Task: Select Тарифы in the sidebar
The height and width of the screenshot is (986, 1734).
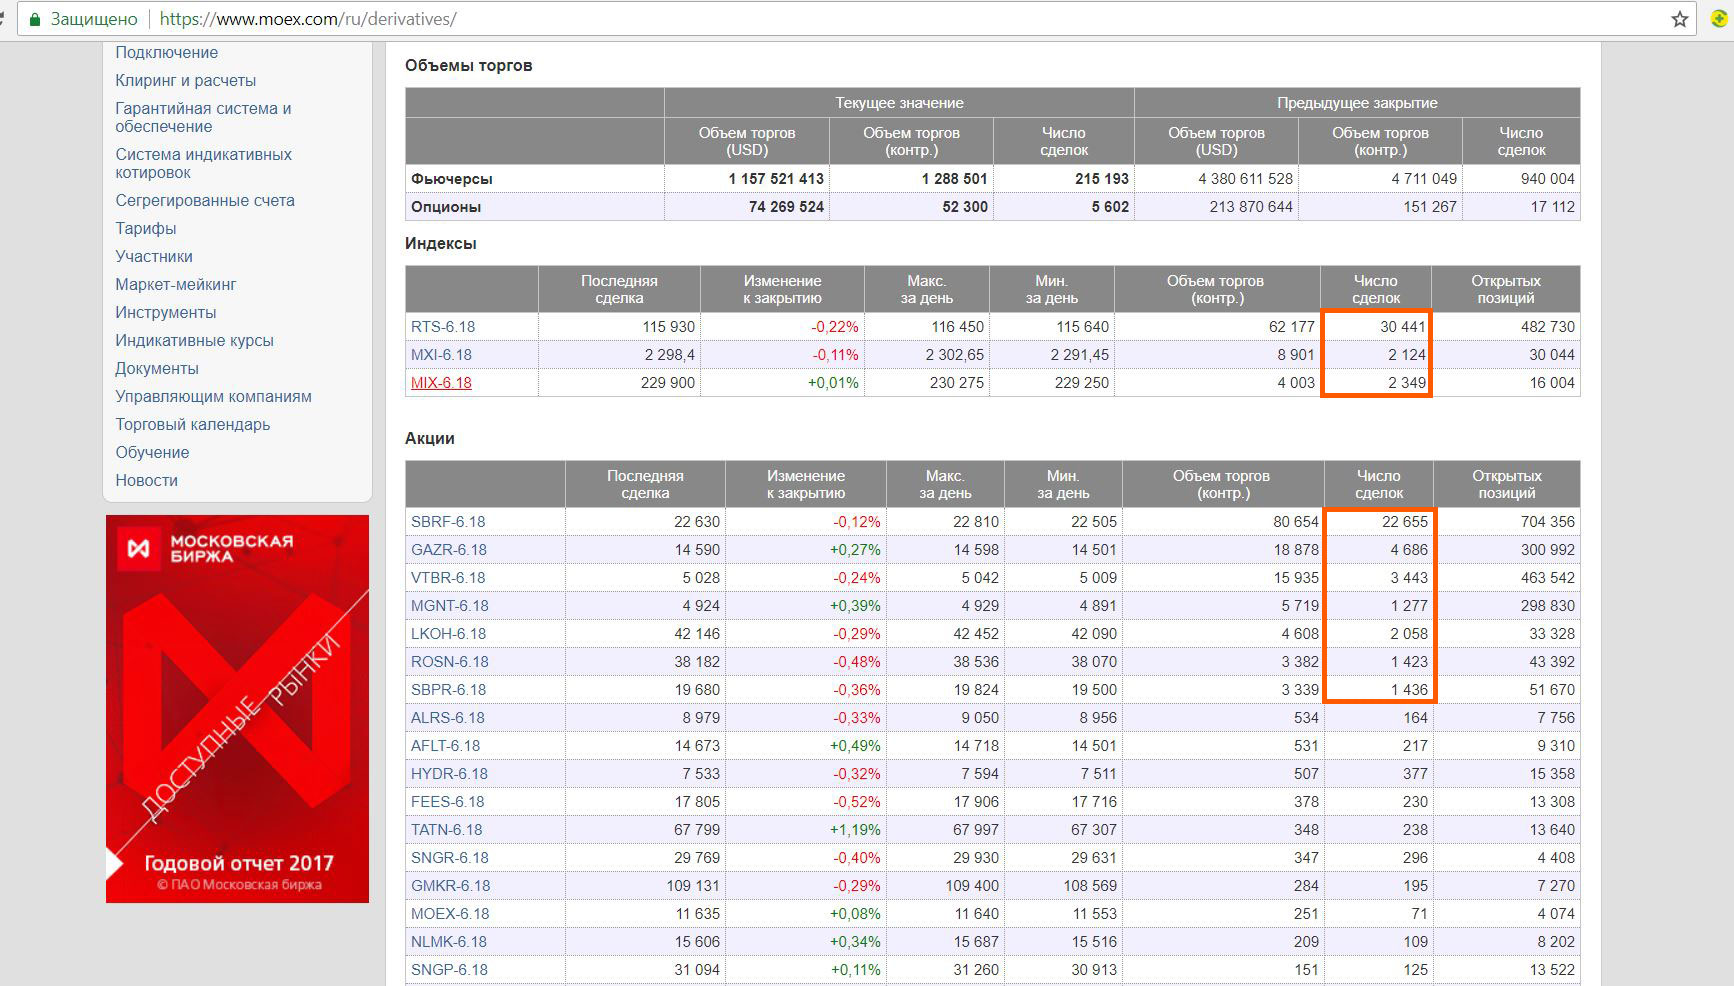Action: (x=145, y=228)
